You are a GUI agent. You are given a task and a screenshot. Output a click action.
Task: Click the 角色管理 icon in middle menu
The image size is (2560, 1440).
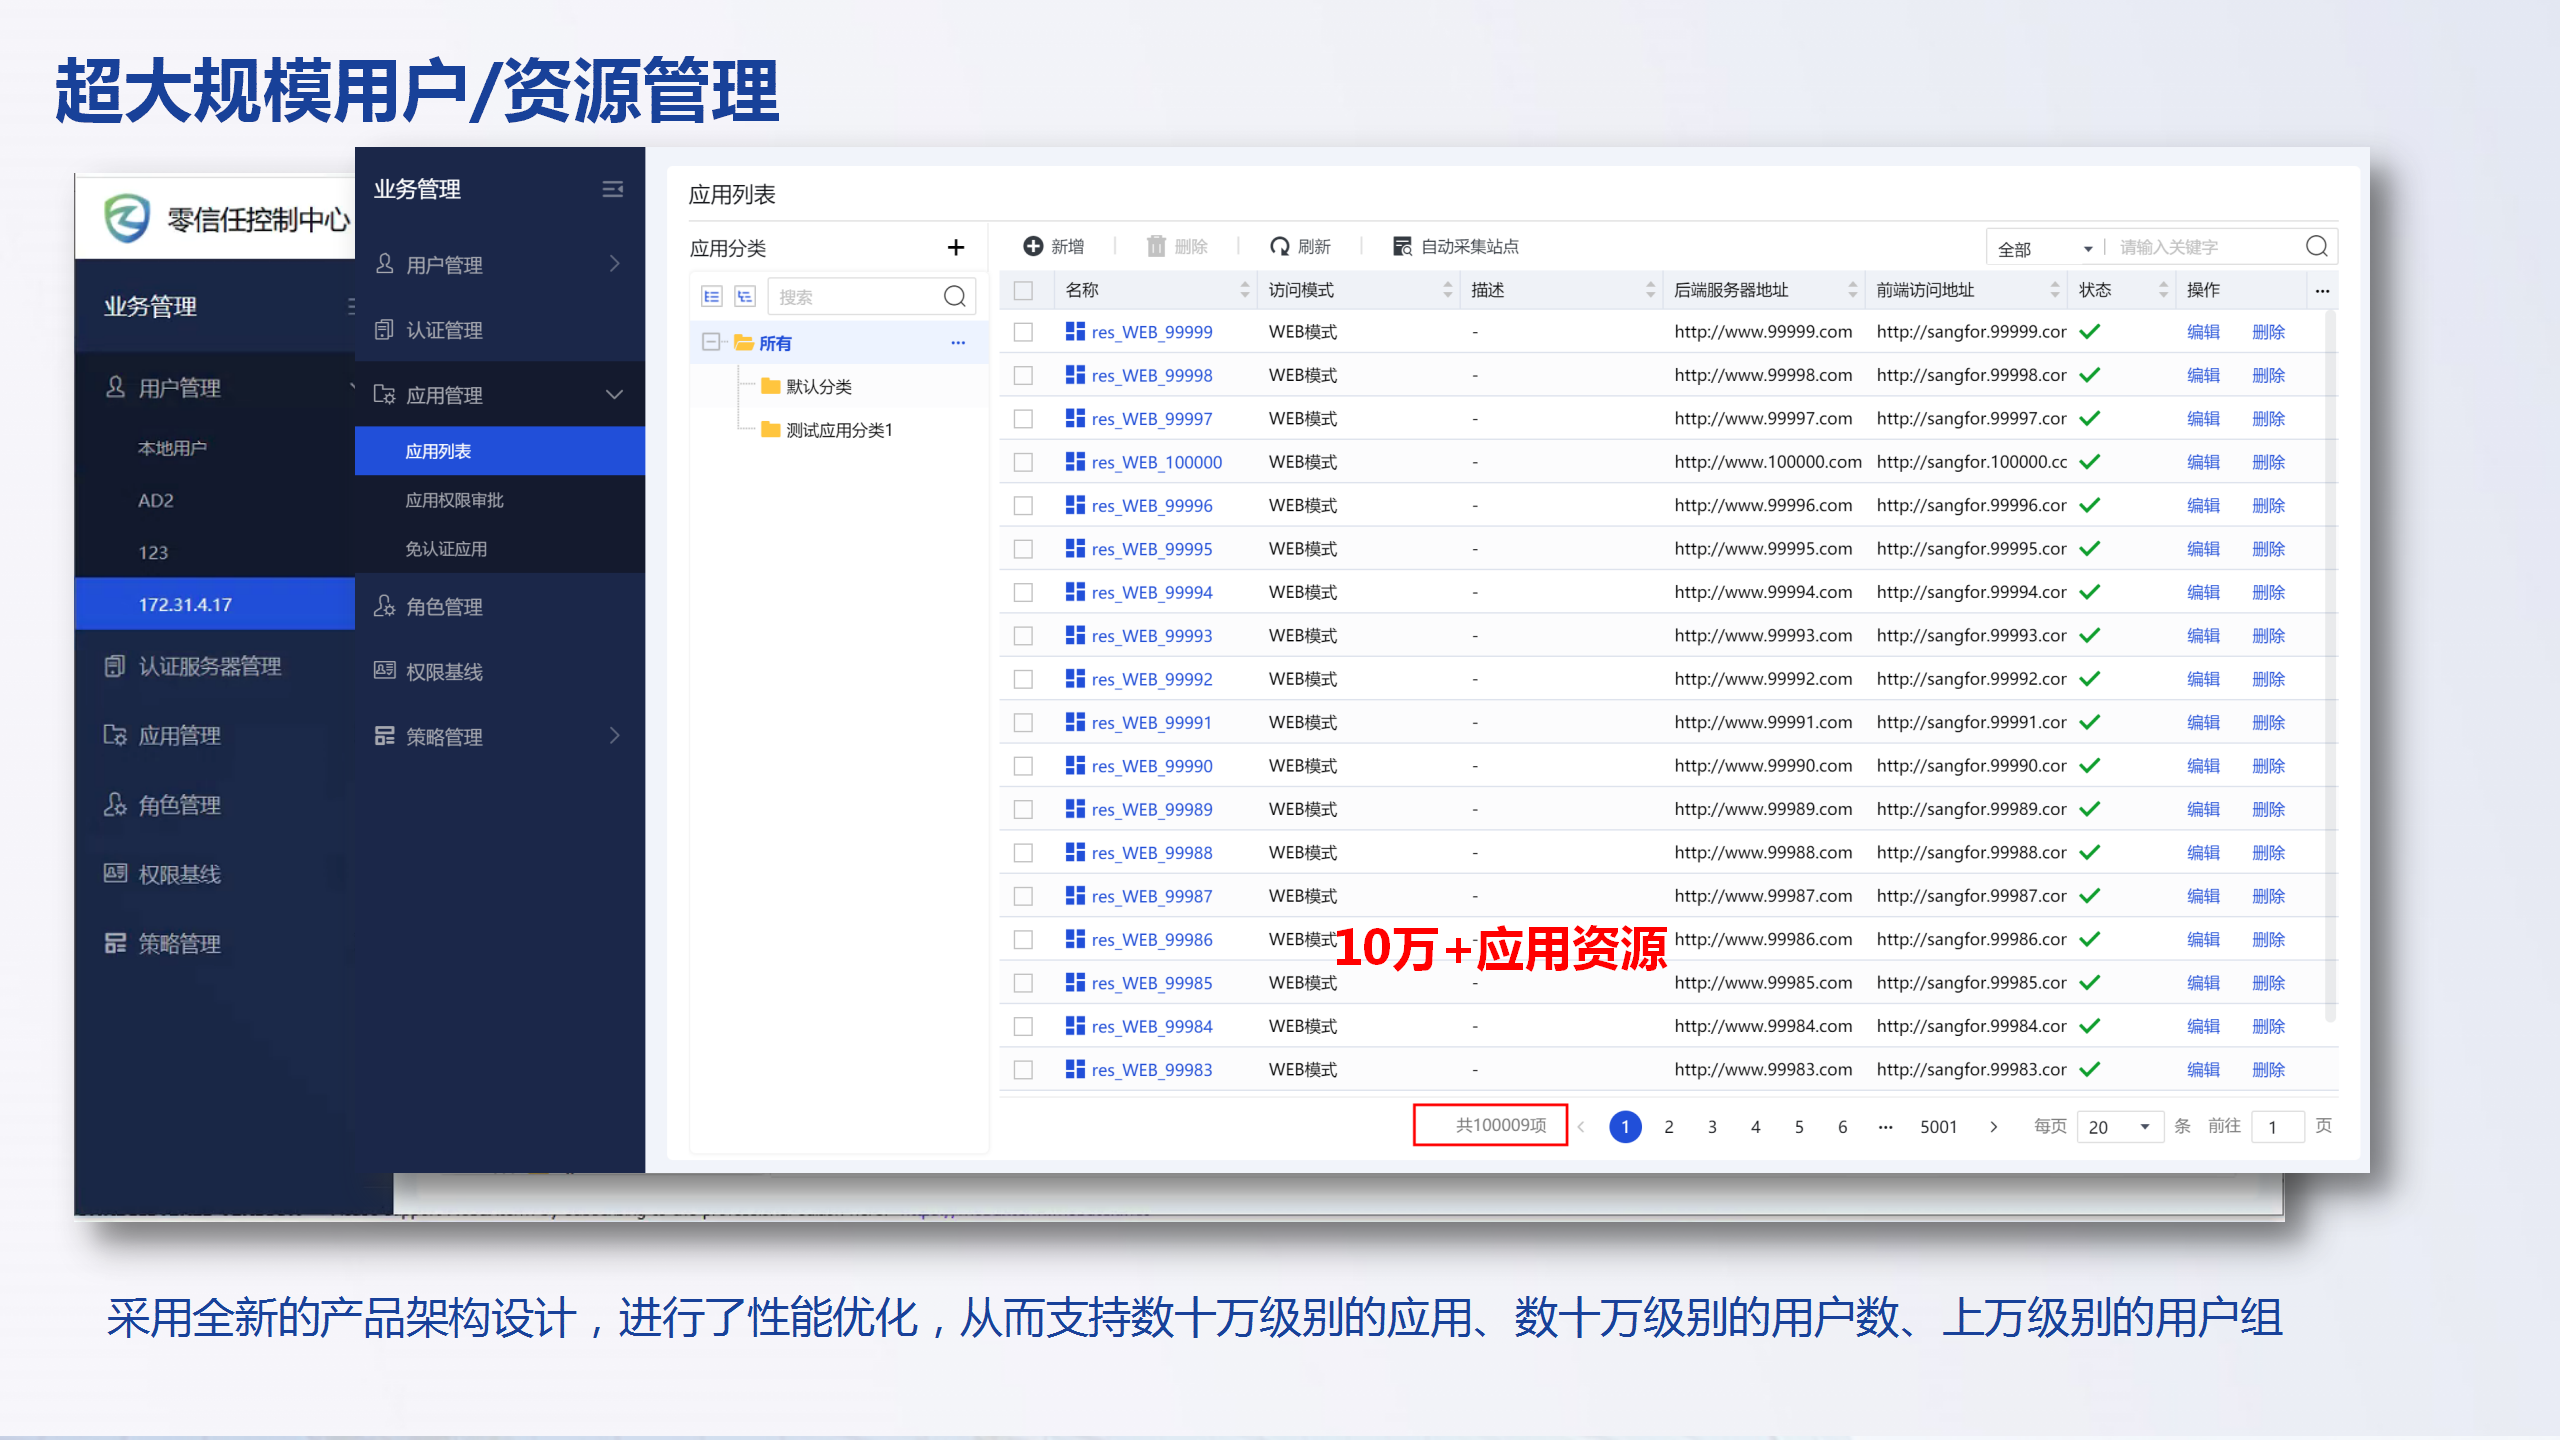coord(384,606)
